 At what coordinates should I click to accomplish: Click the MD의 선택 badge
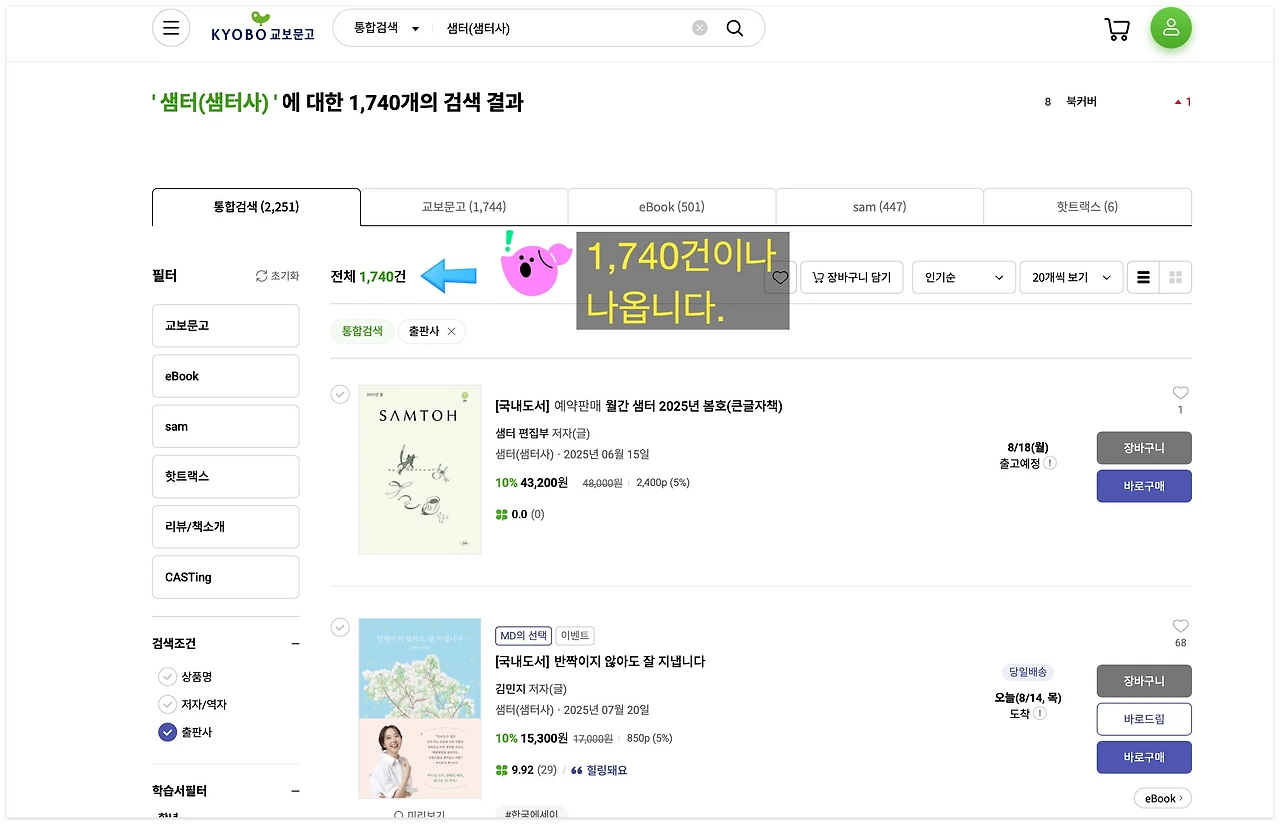pos(523,635)
